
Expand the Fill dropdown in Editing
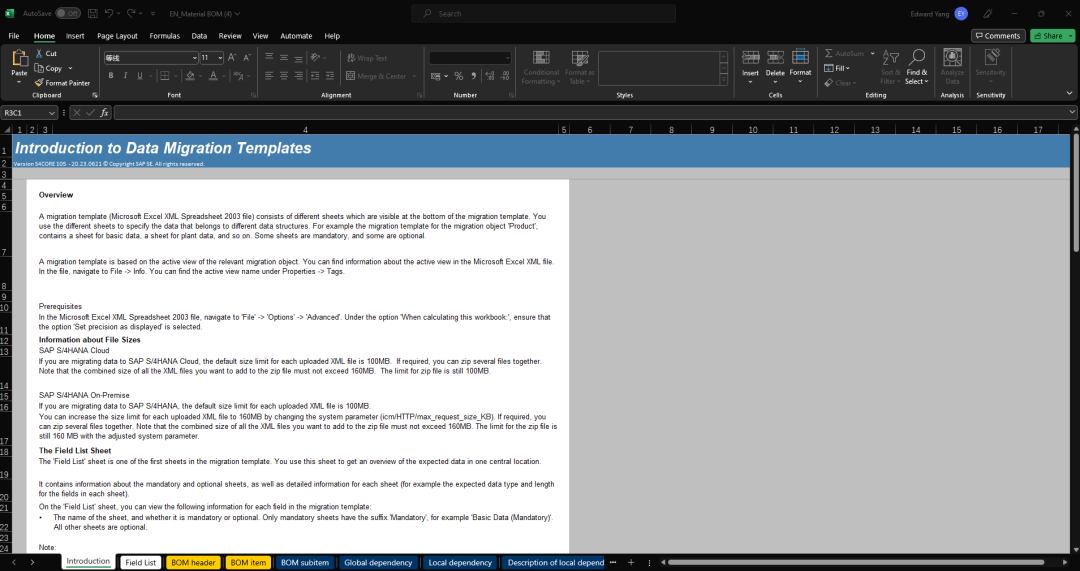pyautogui.click(x=848, y=68)
